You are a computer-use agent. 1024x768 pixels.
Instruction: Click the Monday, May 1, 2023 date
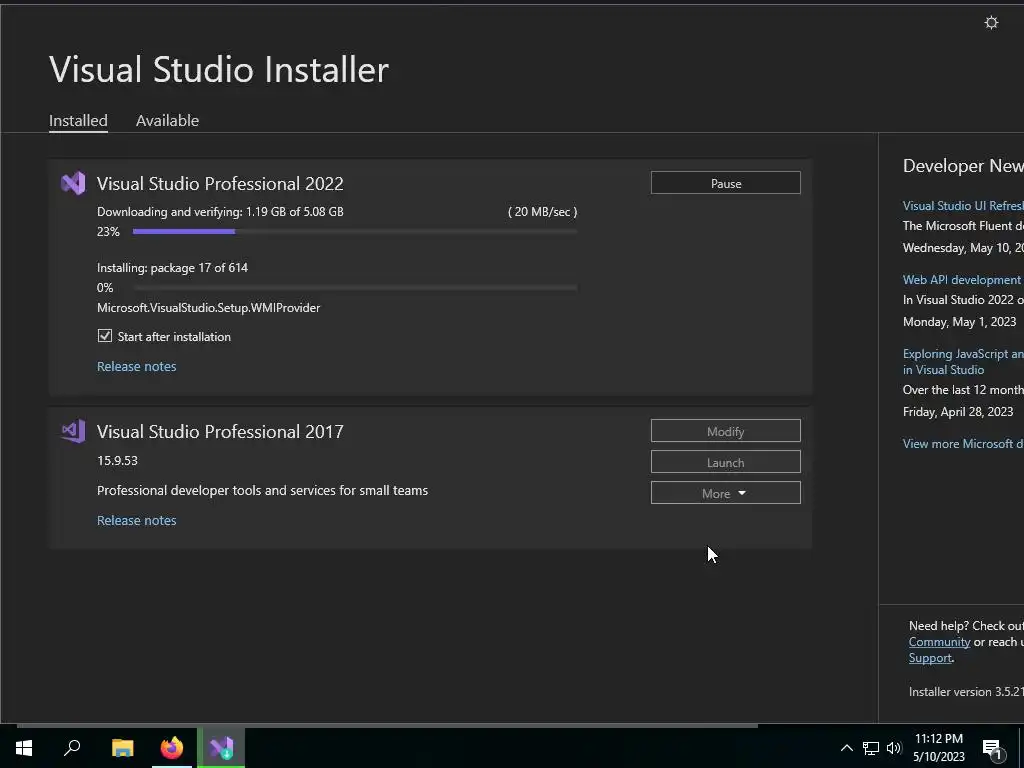pos(959,322)
